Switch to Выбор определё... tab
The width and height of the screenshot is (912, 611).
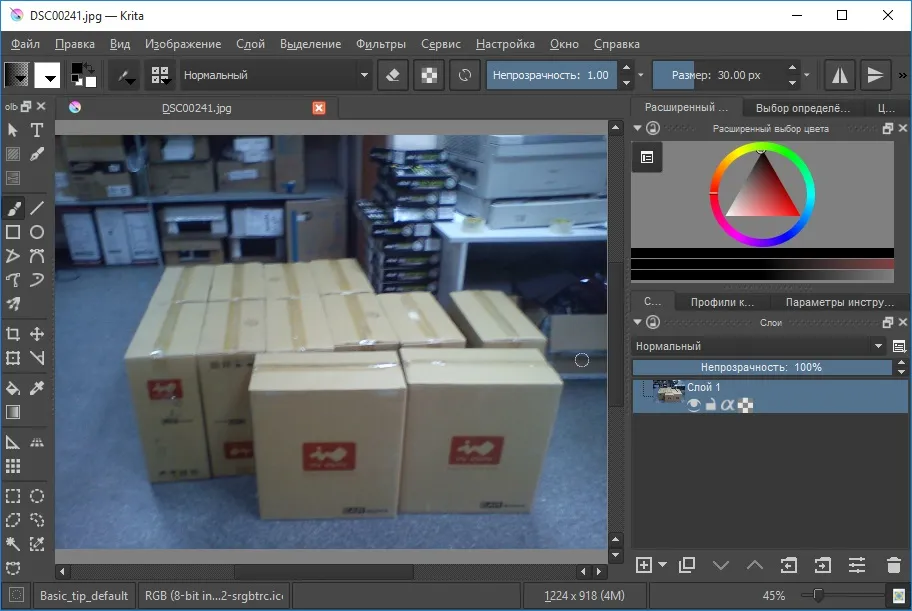(803, 108)
